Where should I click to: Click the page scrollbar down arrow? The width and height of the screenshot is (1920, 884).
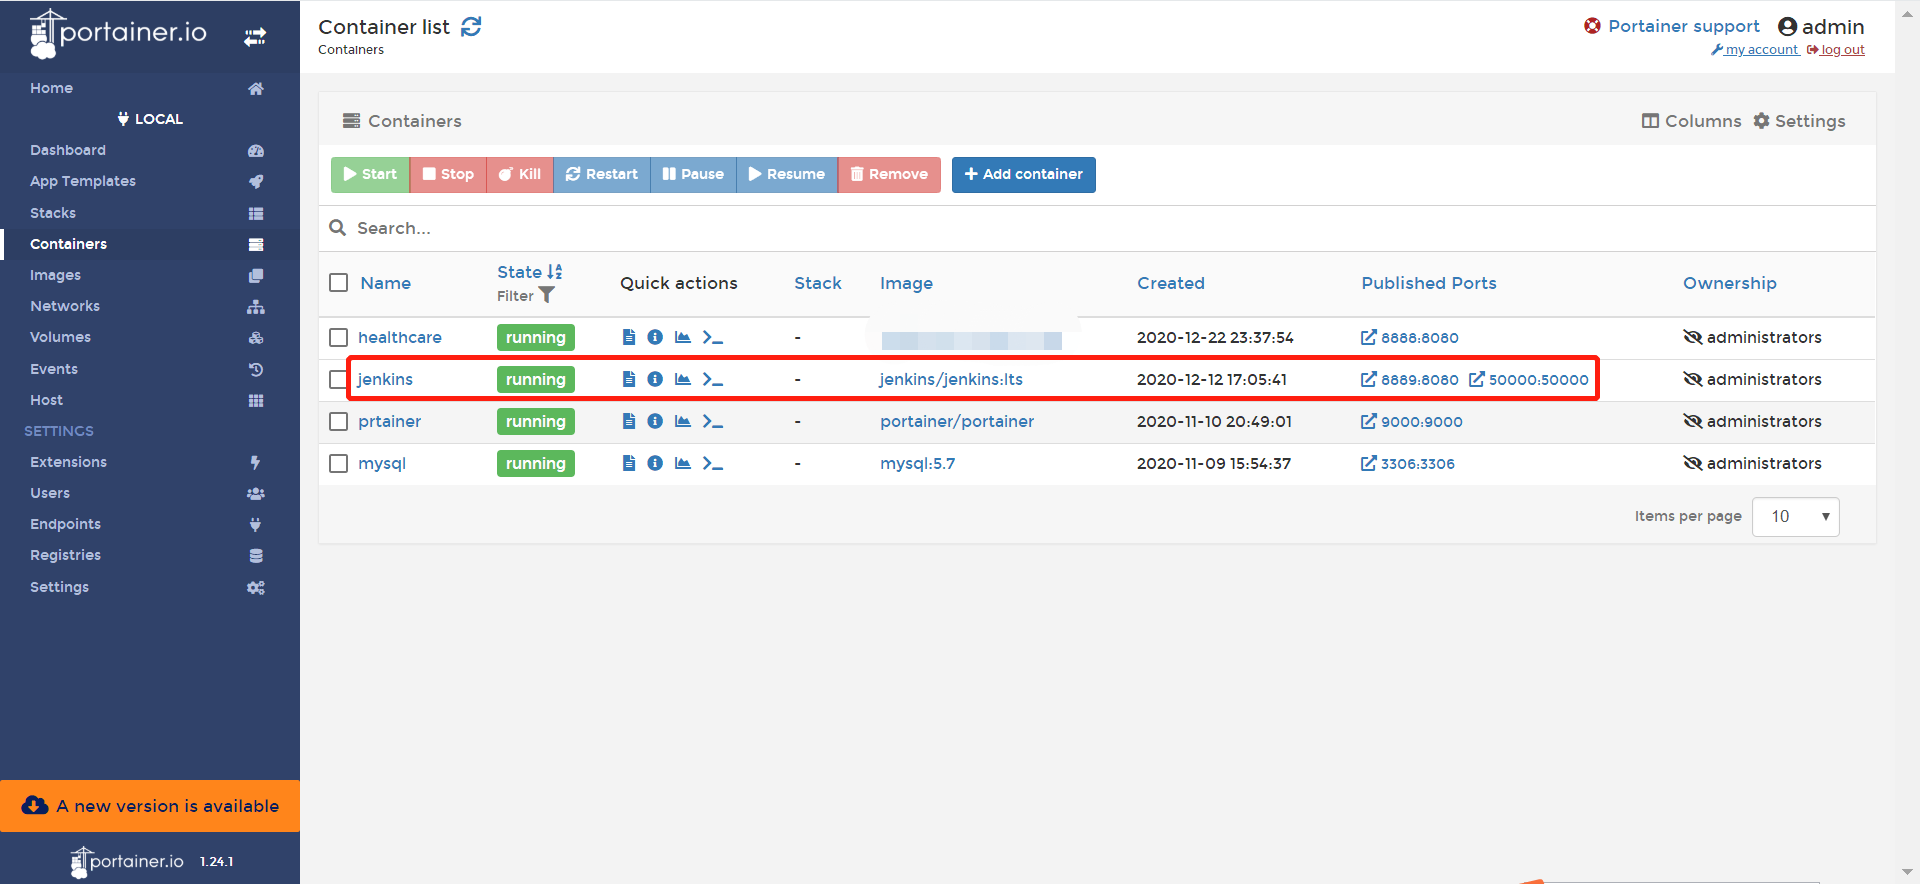coord(1908,872)
